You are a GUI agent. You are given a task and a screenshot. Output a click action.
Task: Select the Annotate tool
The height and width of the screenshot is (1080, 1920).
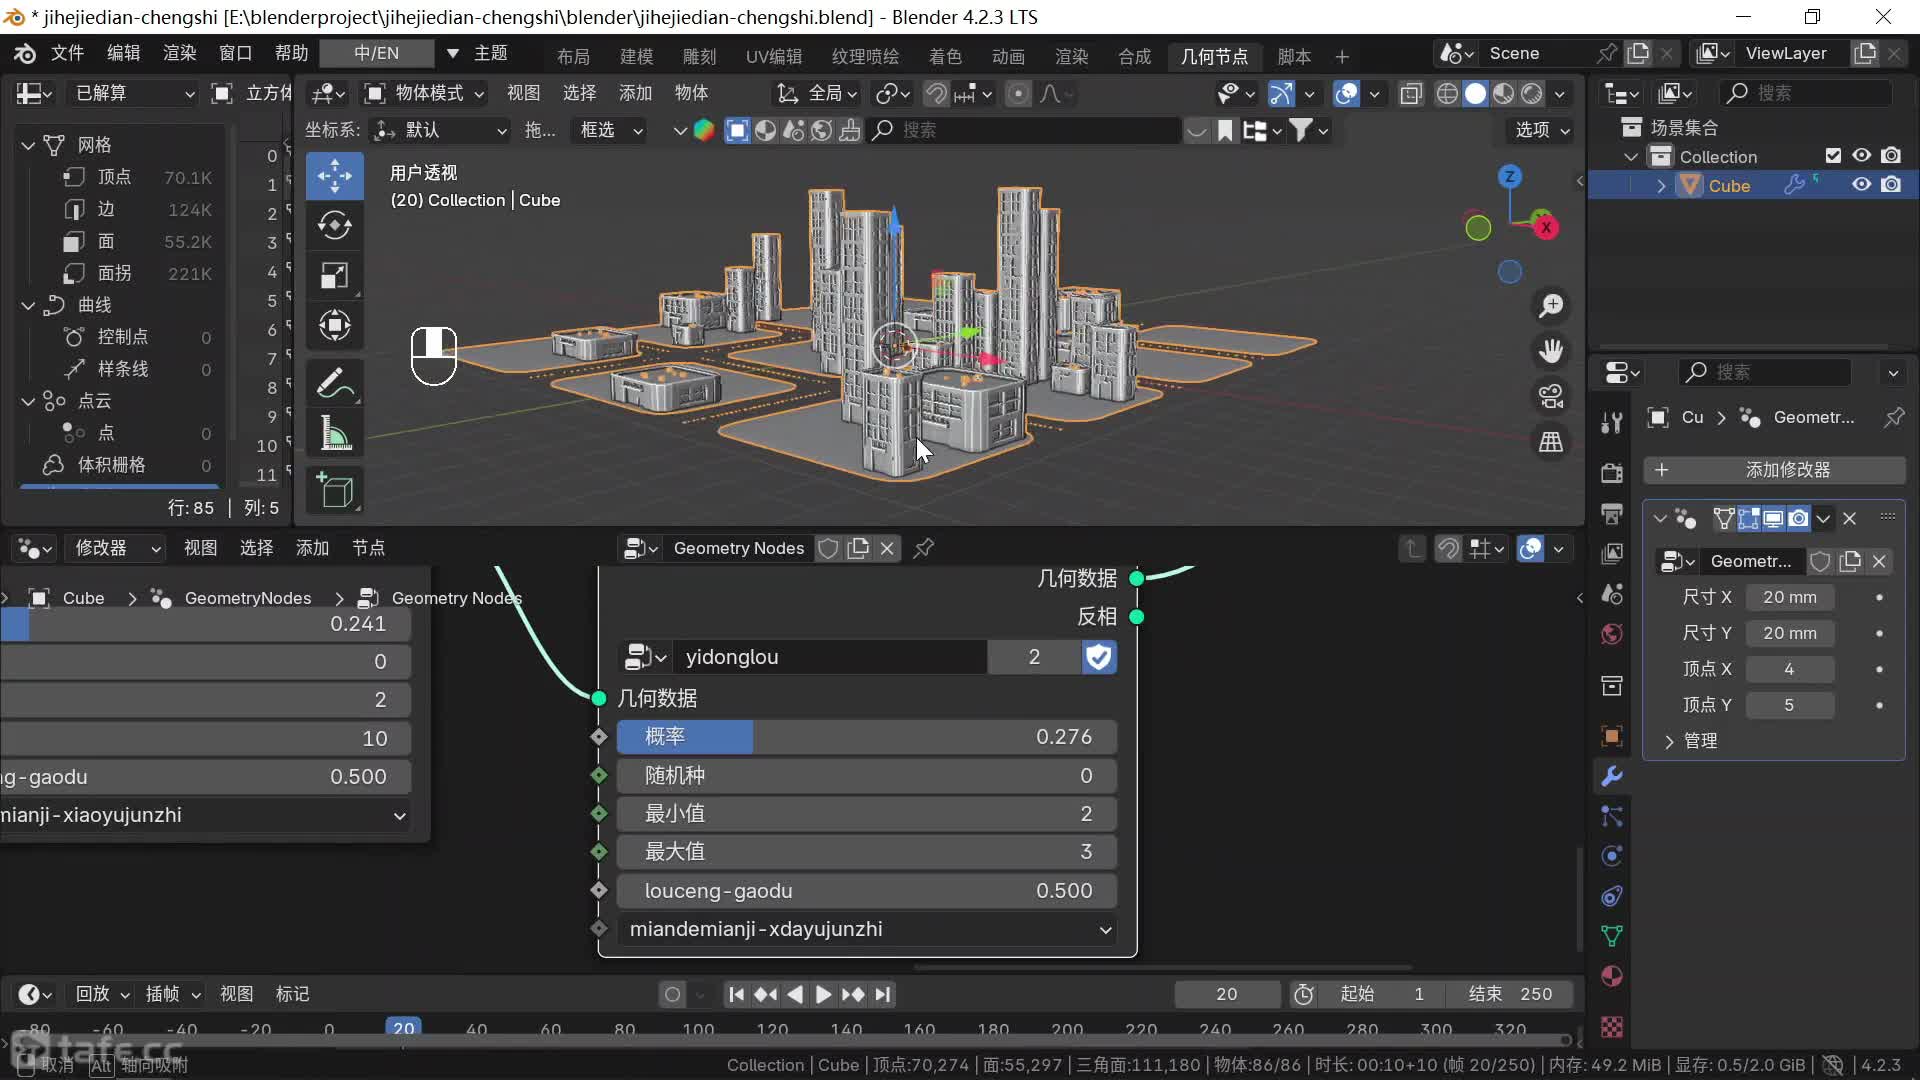(x=334, y=383)
